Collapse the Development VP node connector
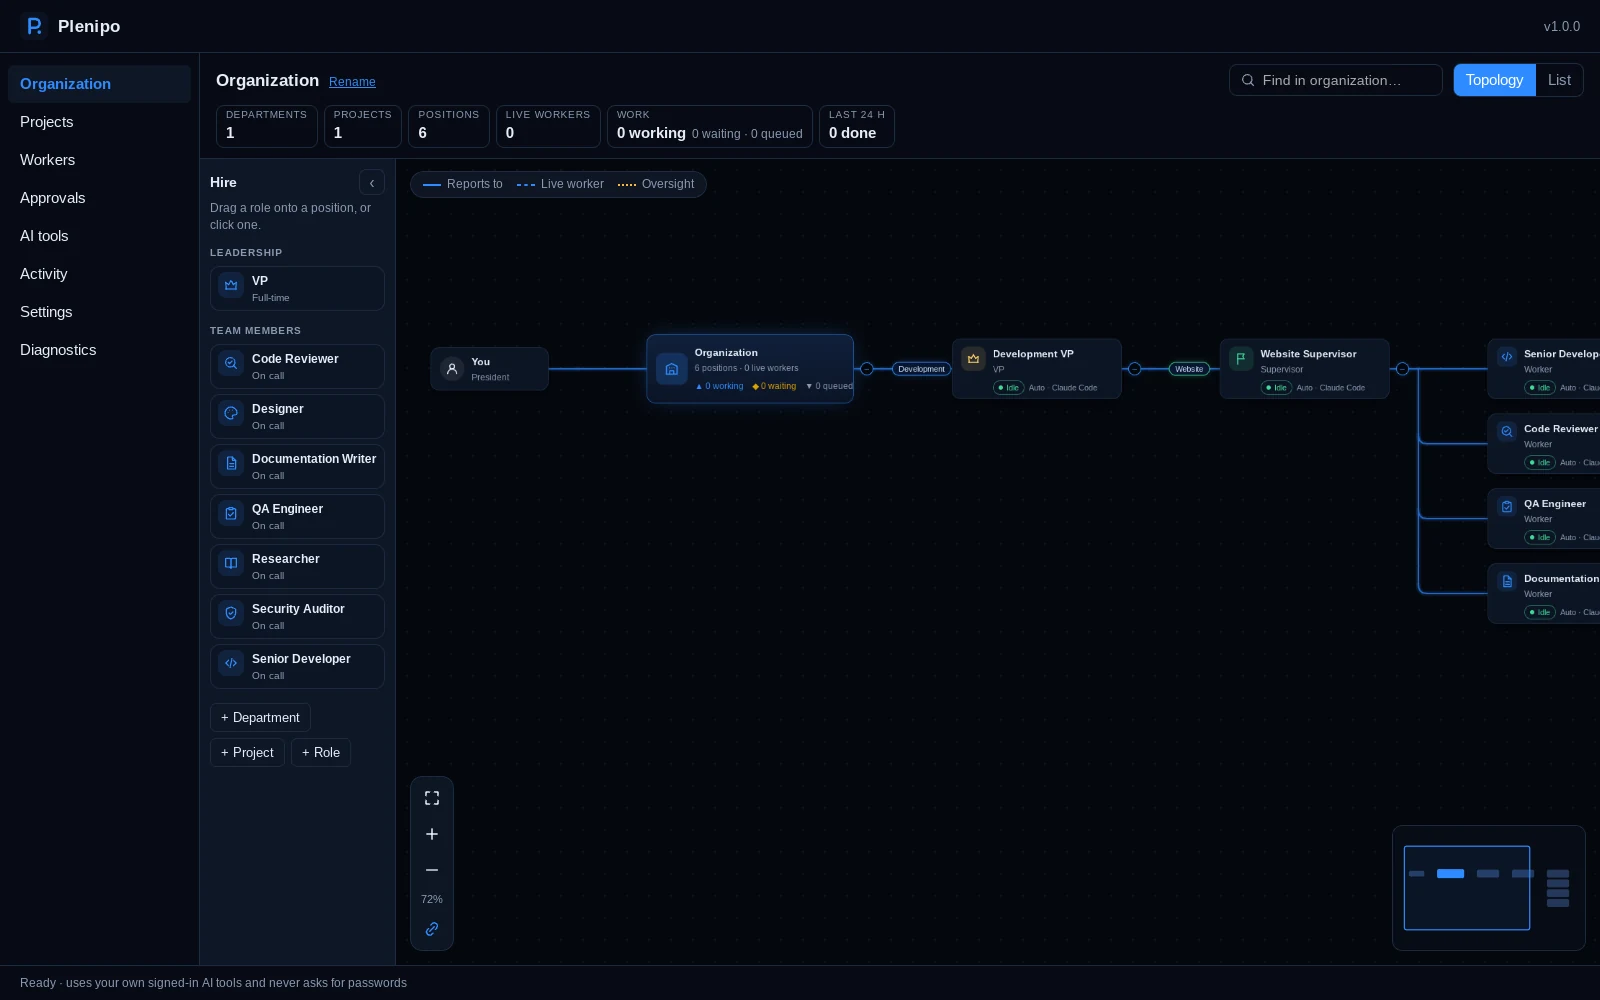This screenshot has width=1600, height=1000. (x=1135, y=369)
